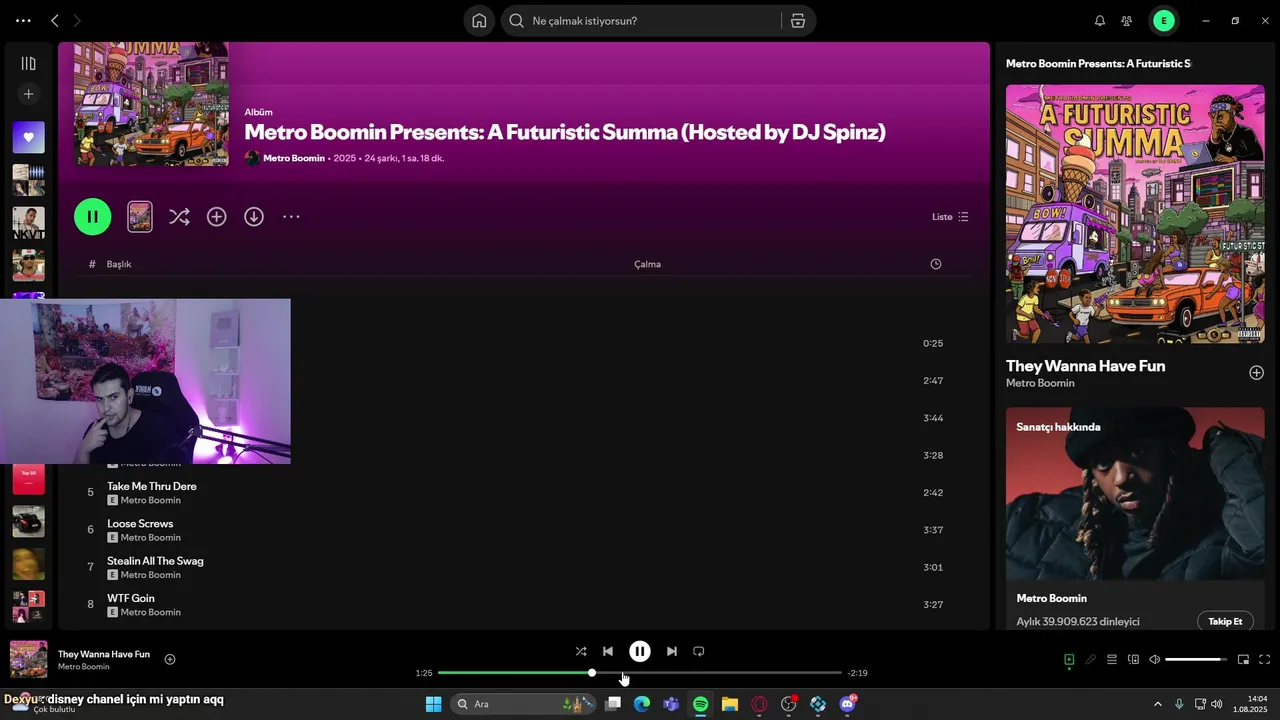1280x720 pixels.
Task: Click the Çalma column header
Action: (647, 264)
